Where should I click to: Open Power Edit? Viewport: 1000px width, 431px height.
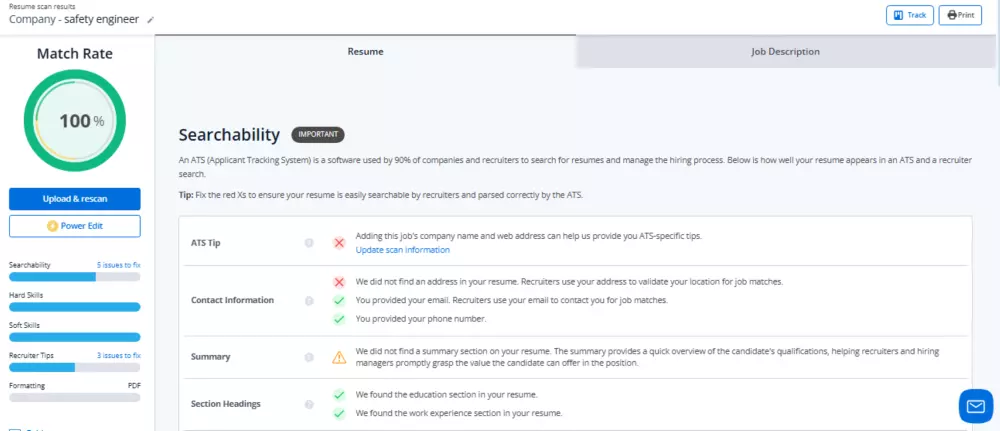(75, 226)
